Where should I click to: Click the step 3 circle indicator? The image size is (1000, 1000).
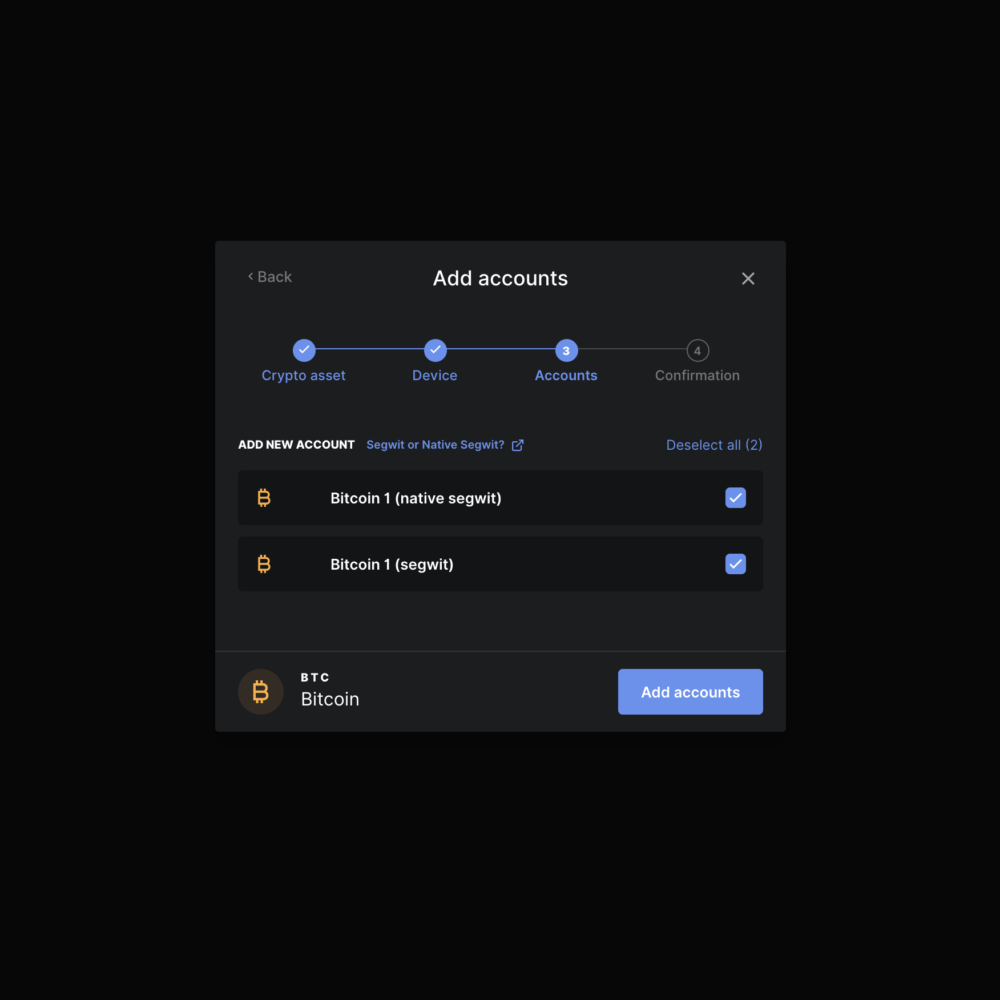(566, 350)
